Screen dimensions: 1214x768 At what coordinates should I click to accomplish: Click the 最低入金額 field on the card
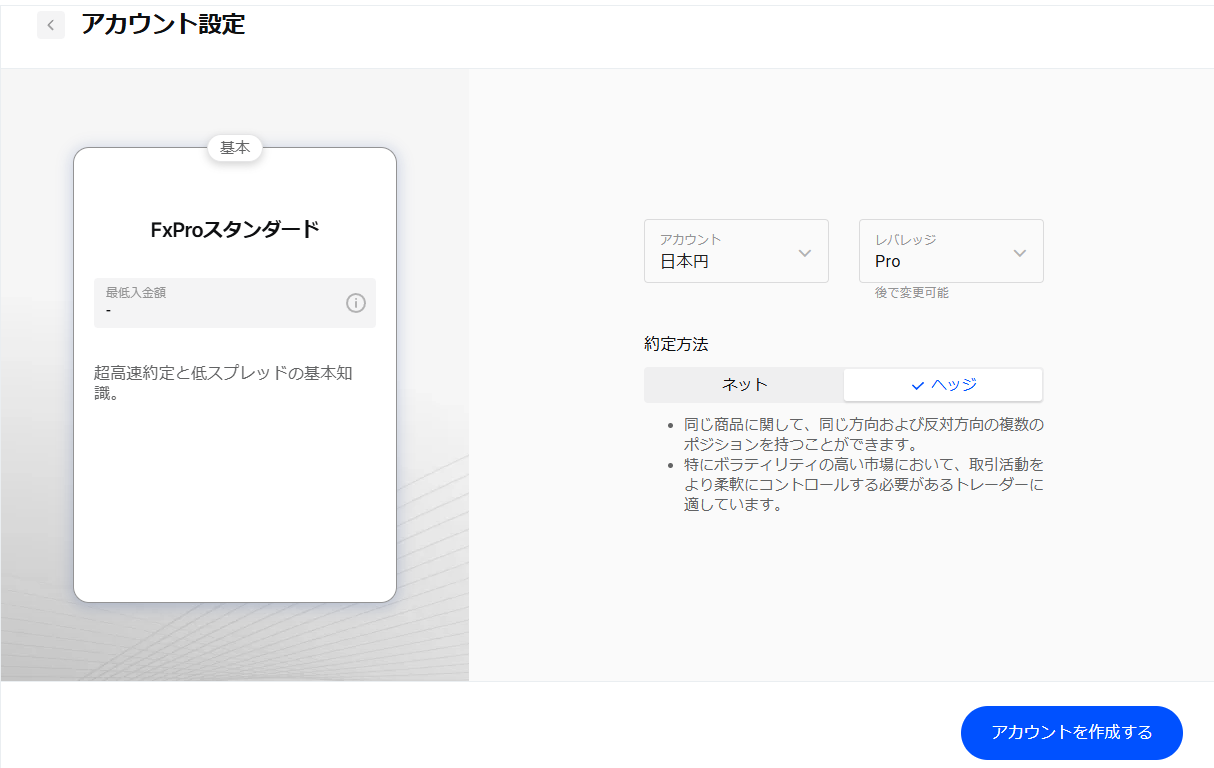(220, 303)
